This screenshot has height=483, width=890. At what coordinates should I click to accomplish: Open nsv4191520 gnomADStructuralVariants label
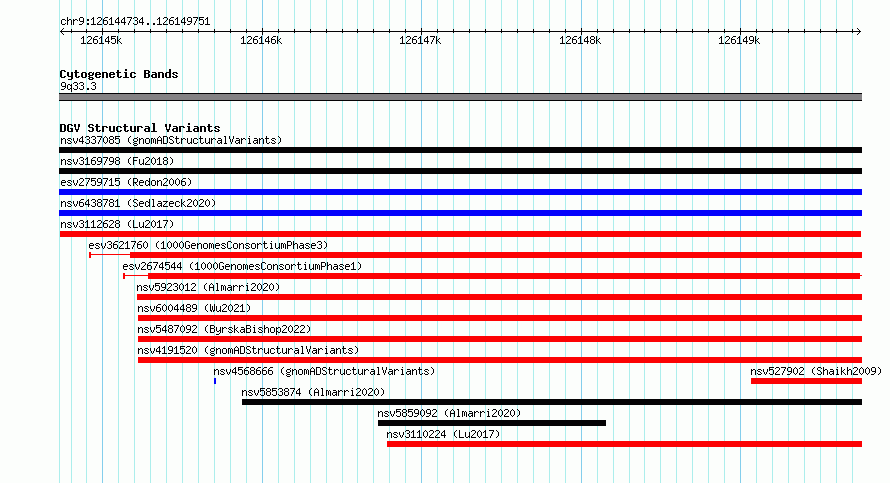(x=248, y=350)
